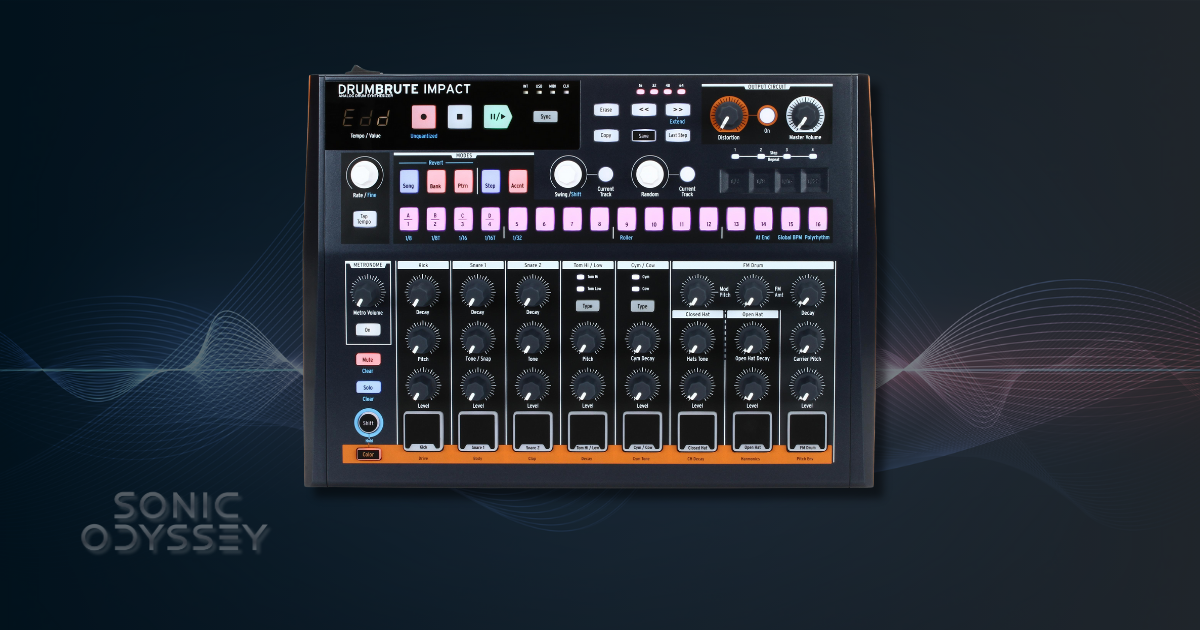
Task: Click the Cym Decay knob
Action: [x=642, y=337]
